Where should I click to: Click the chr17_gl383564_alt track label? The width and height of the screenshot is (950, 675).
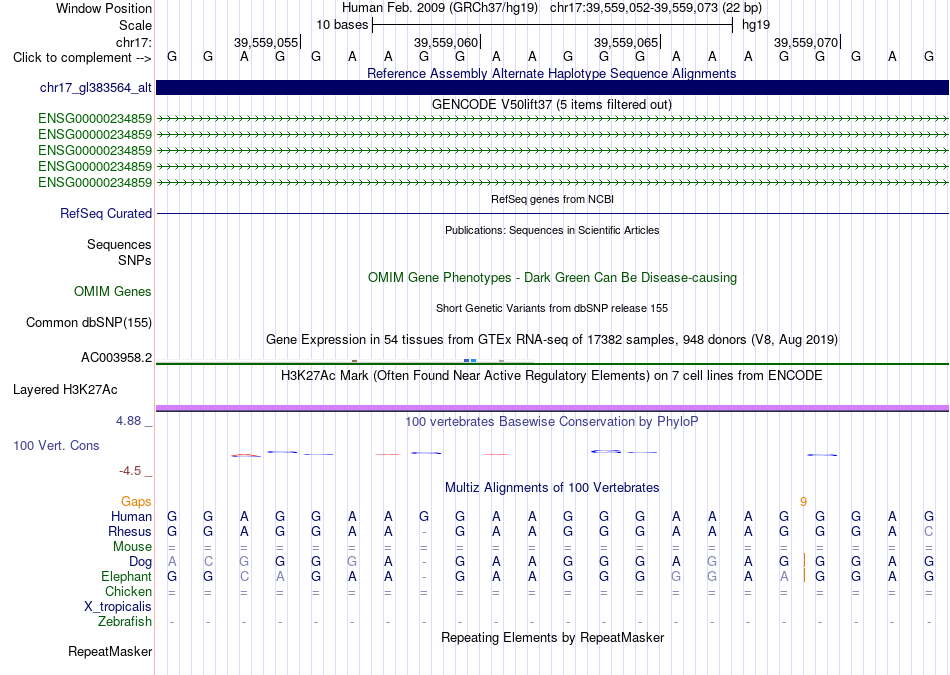point(96,88)
